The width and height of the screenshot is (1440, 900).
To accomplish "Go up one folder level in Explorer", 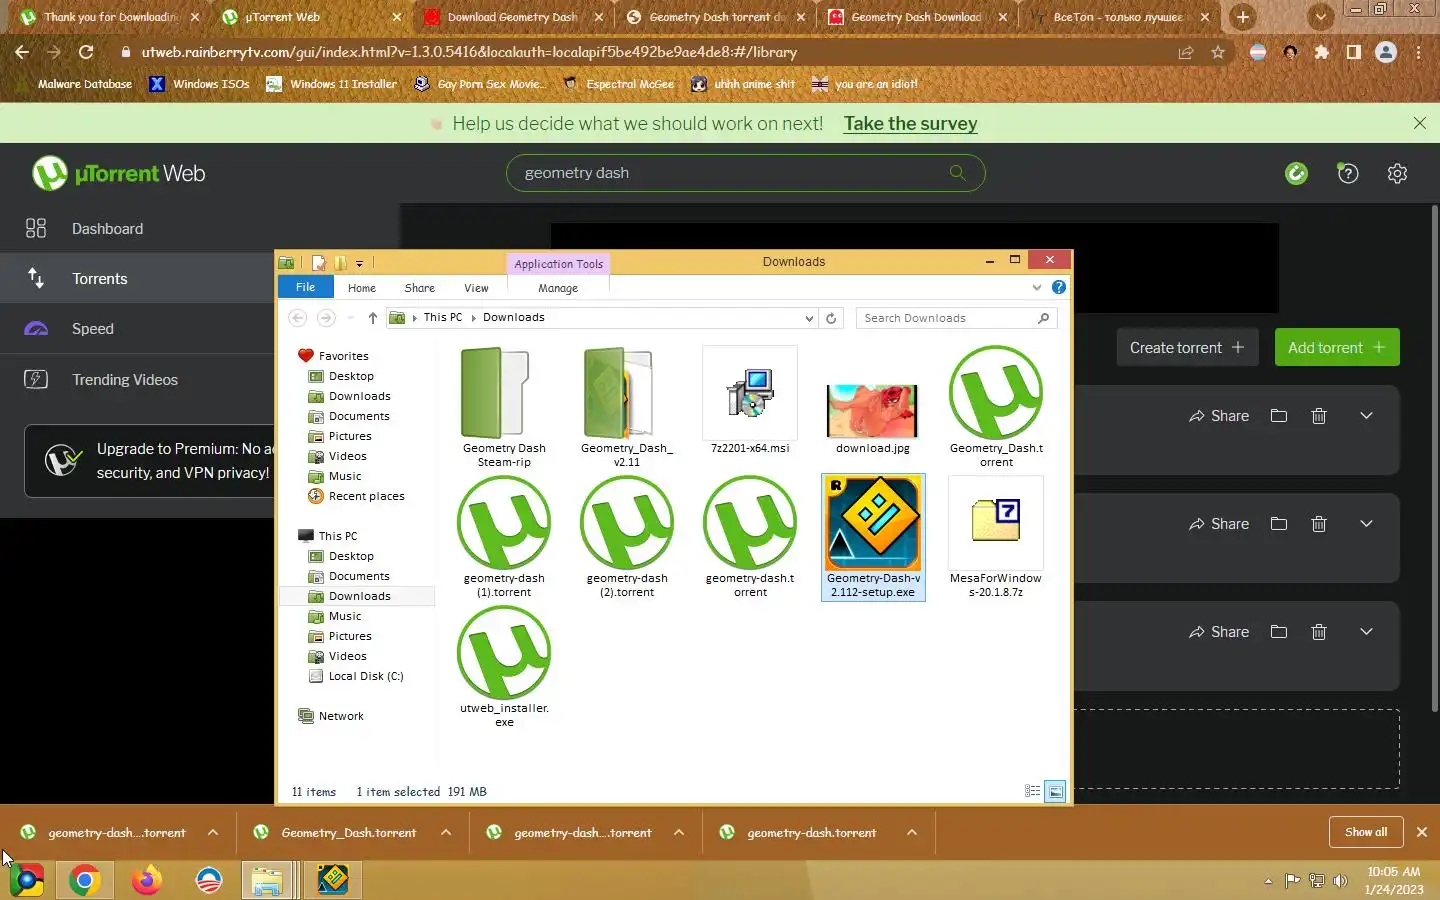I will pyautogui.click(x=372, y=318).
